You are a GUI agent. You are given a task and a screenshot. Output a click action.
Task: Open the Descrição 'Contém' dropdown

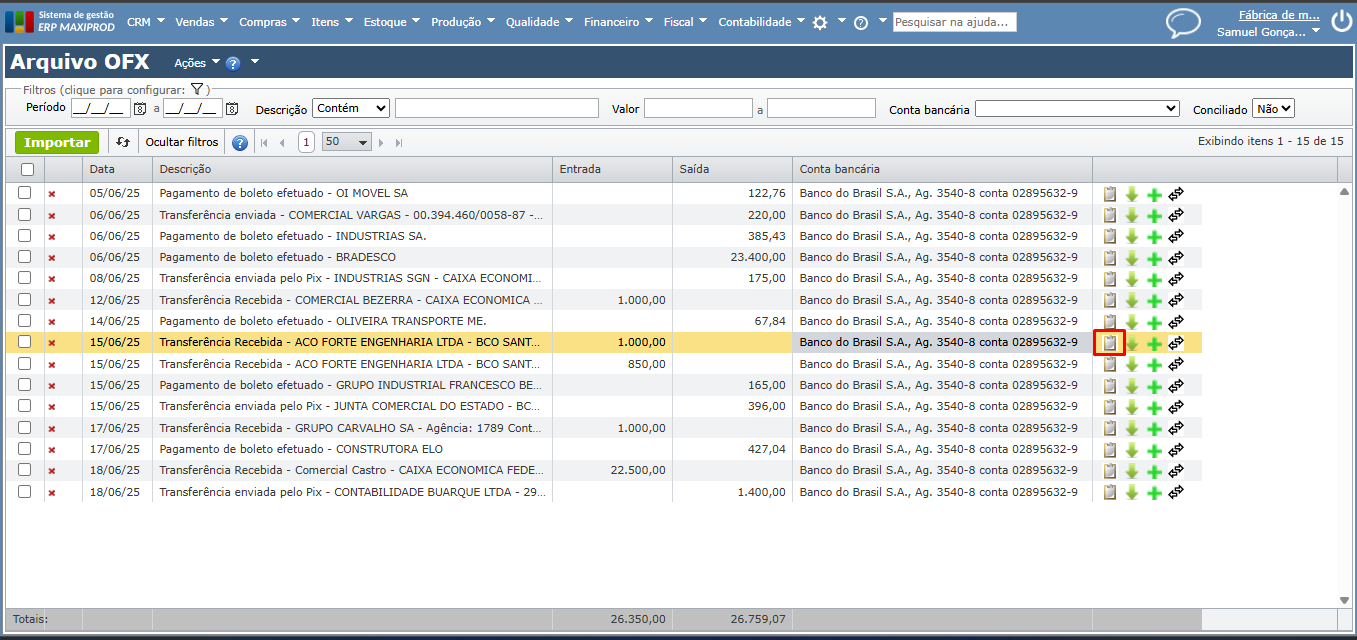[351, 108]
